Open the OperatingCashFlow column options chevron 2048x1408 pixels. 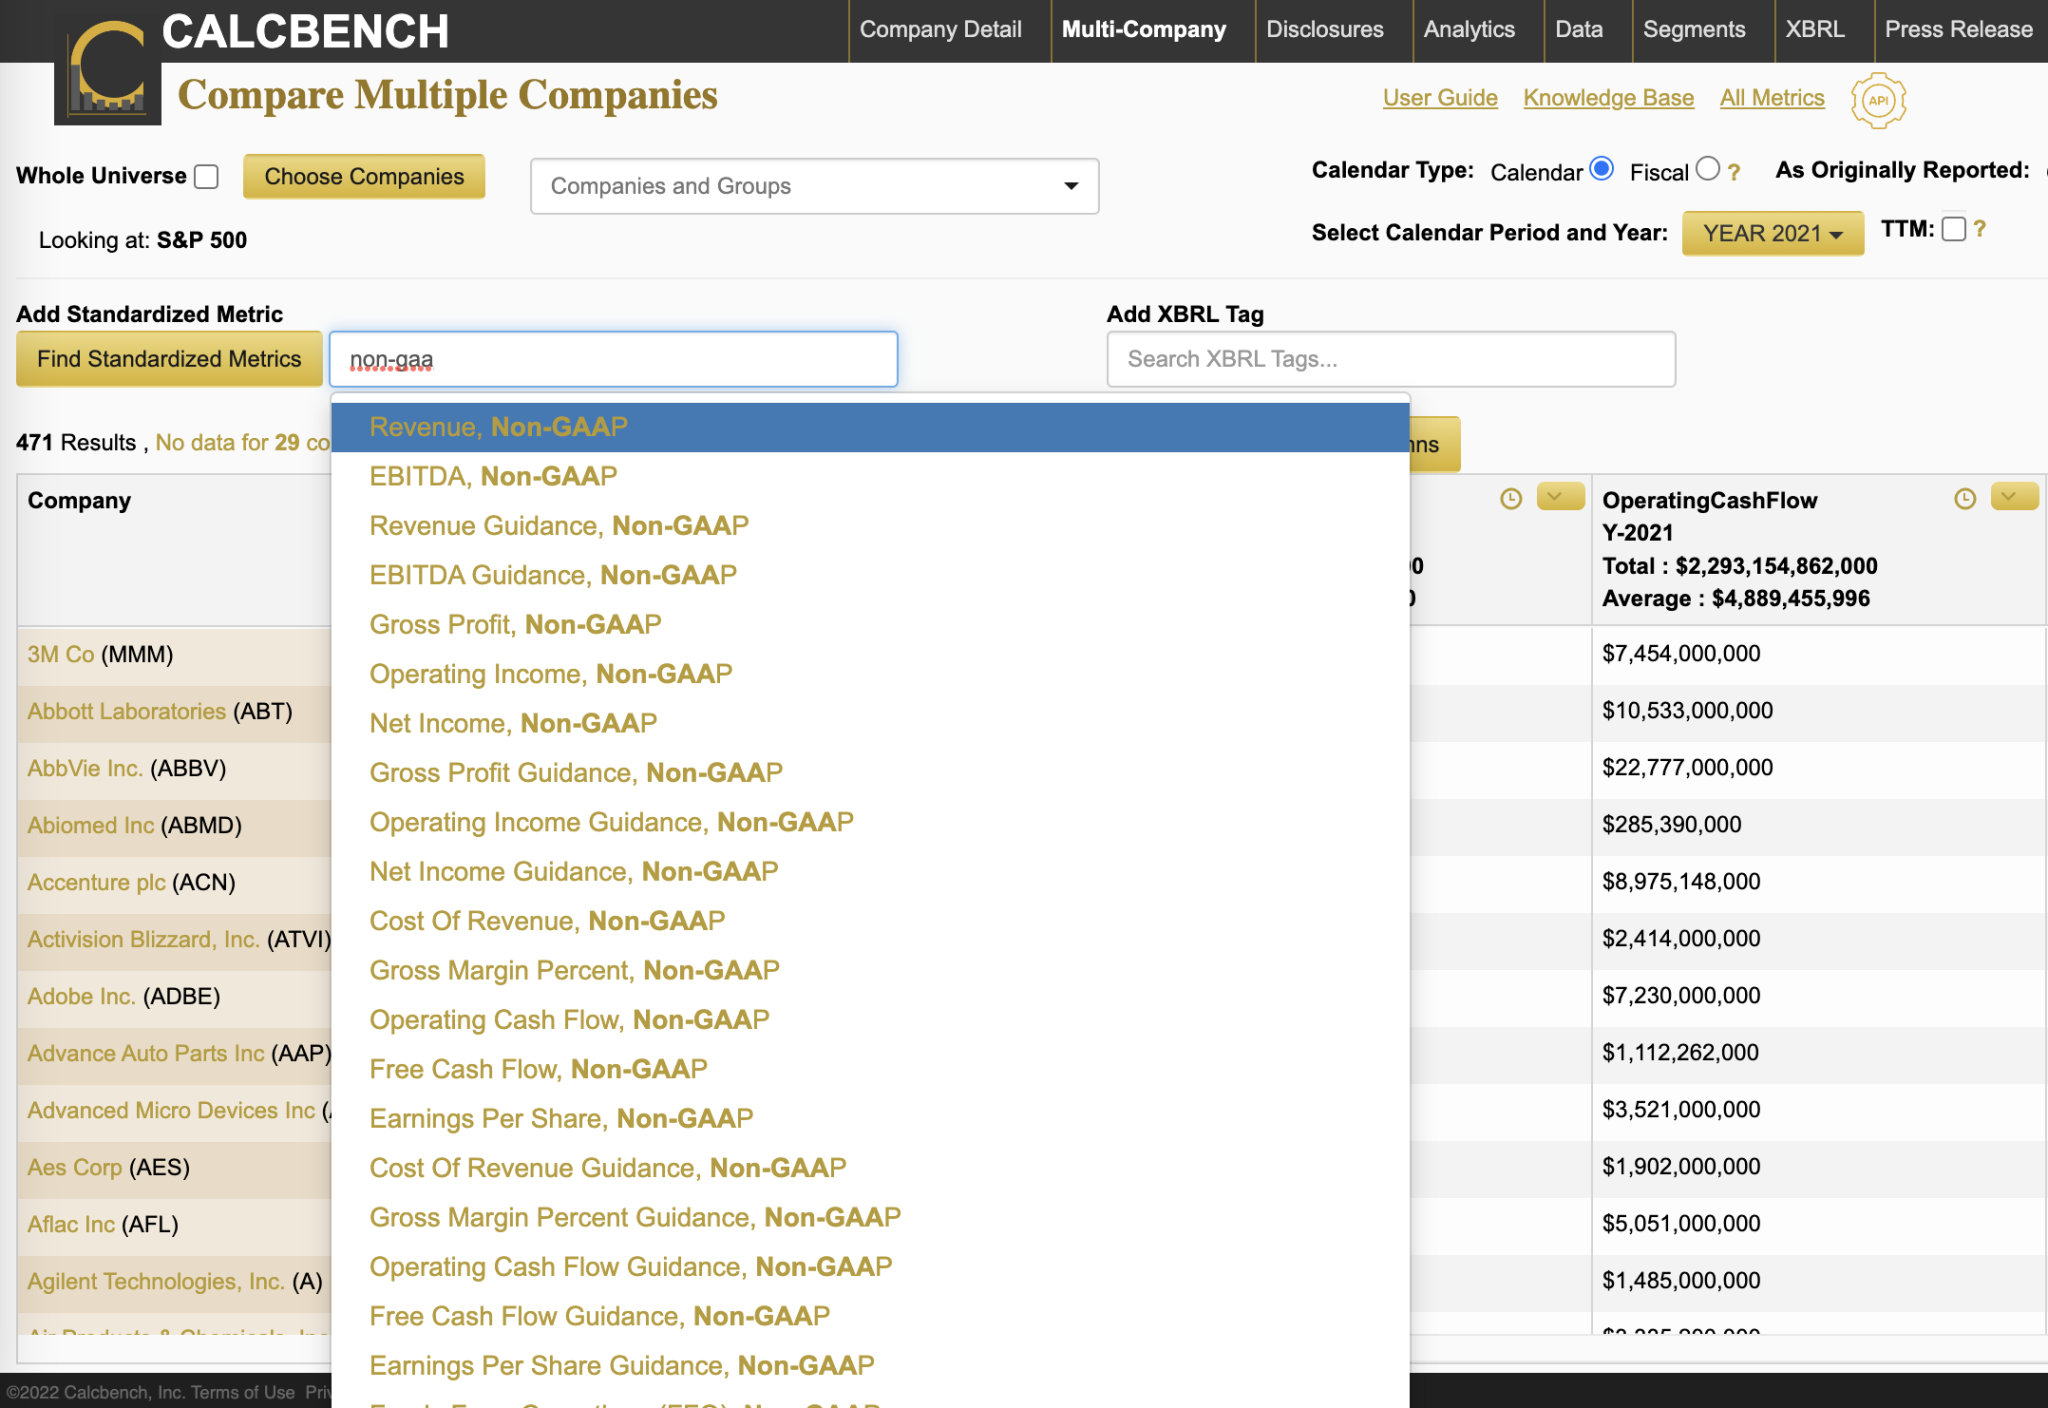[x=2013, y=497]
